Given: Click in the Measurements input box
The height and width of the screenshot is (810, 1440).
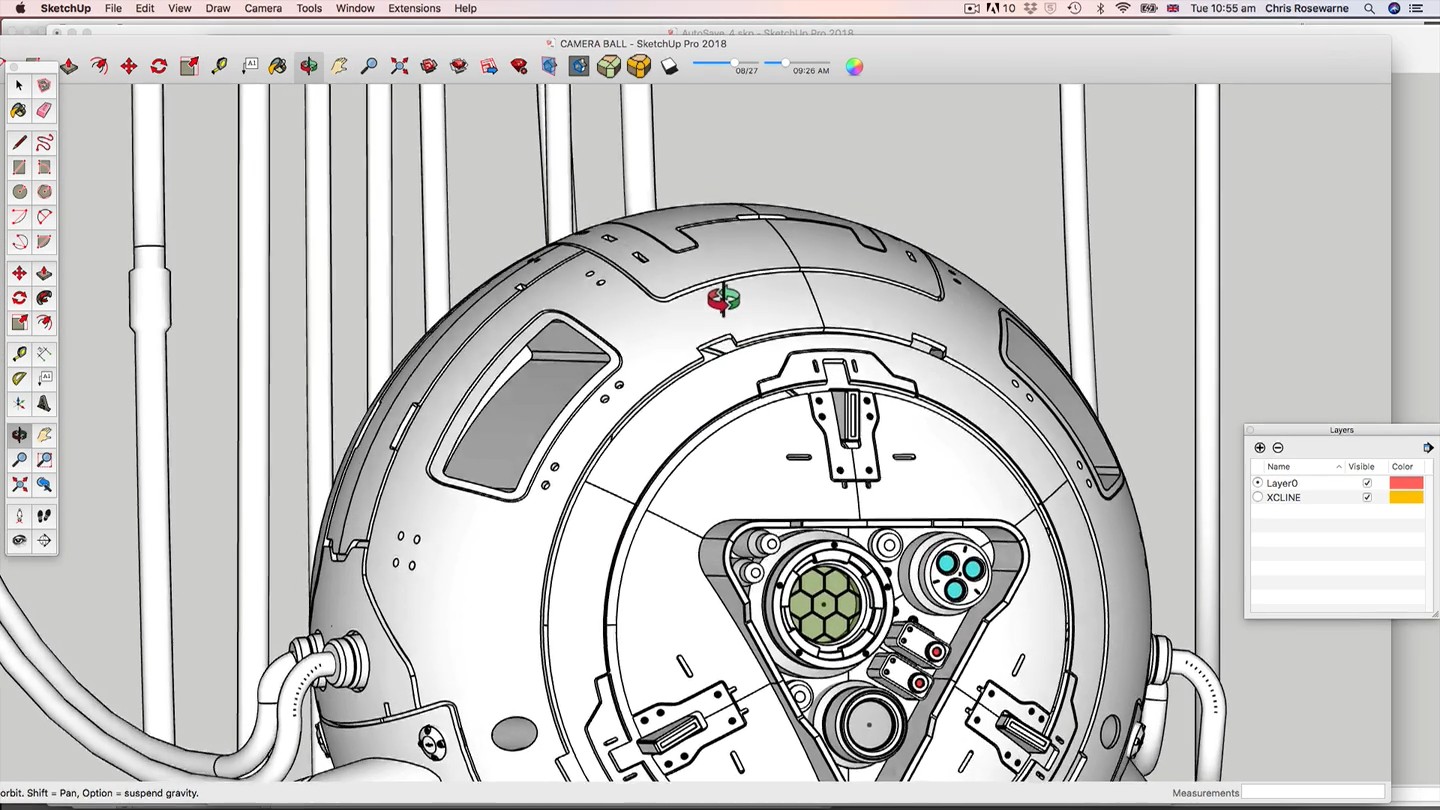Looking at the screenshot, I should (x=1312, y=793).
